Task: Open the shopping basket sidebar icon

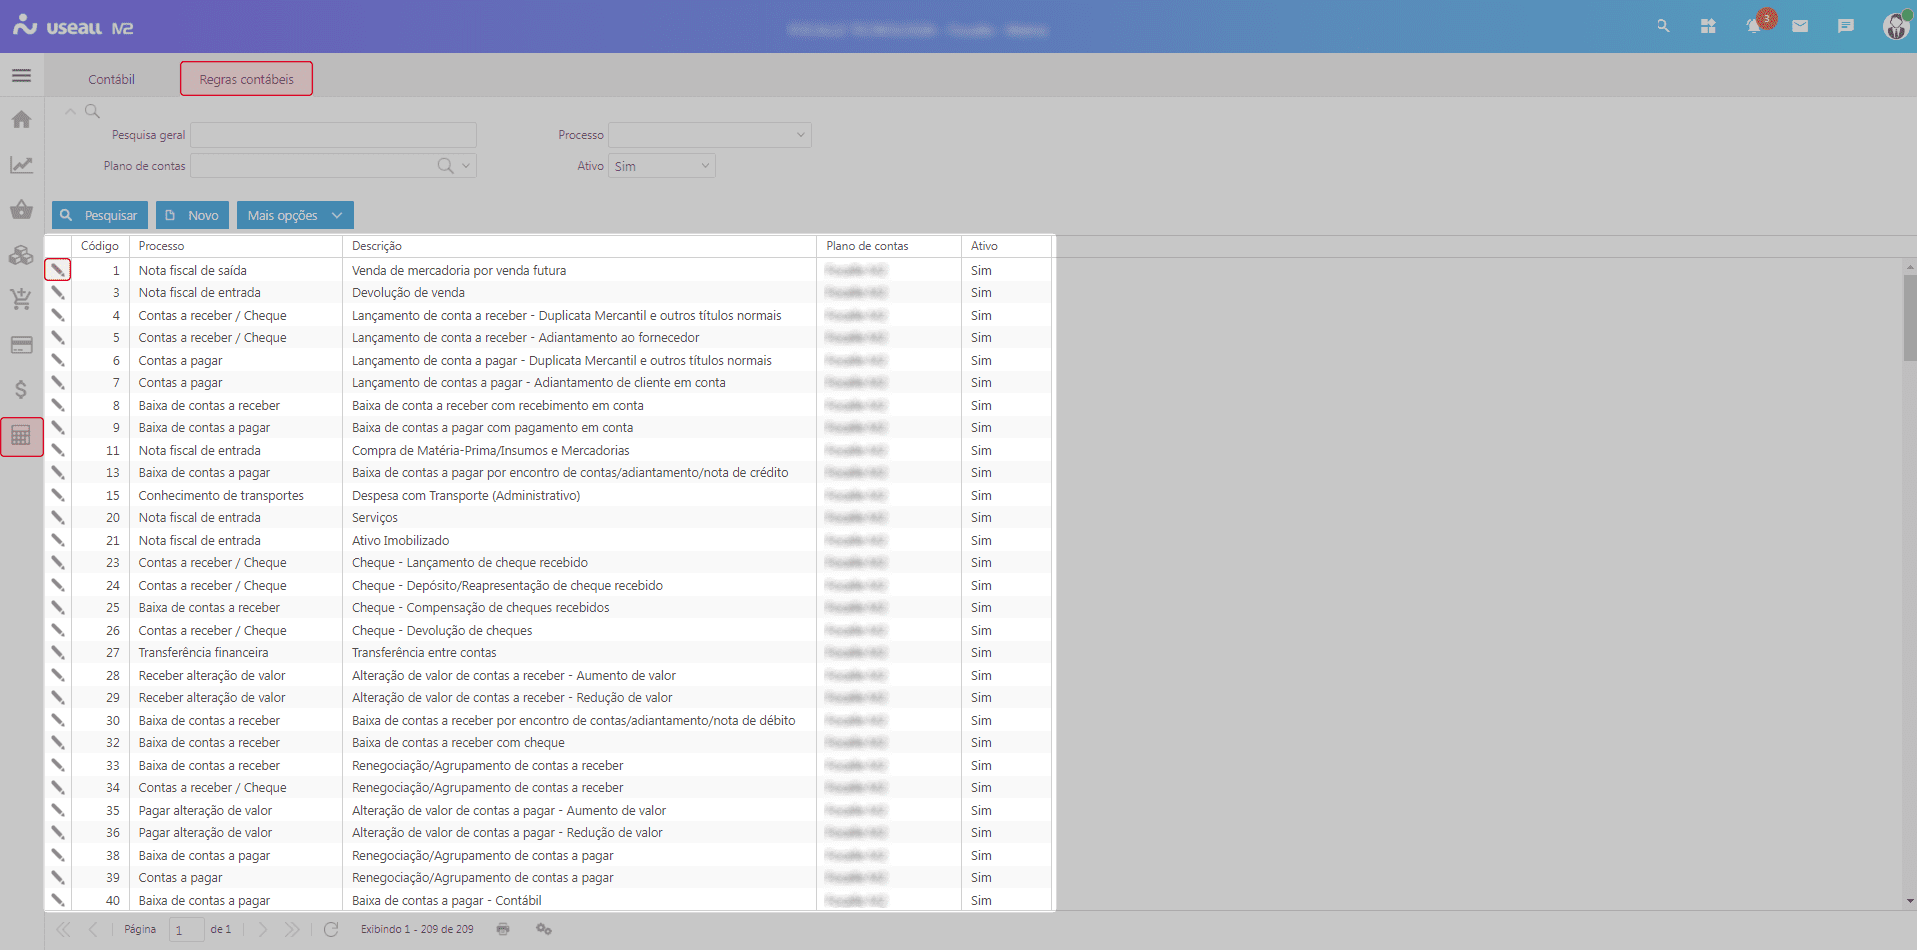Action: coord(21,210)
